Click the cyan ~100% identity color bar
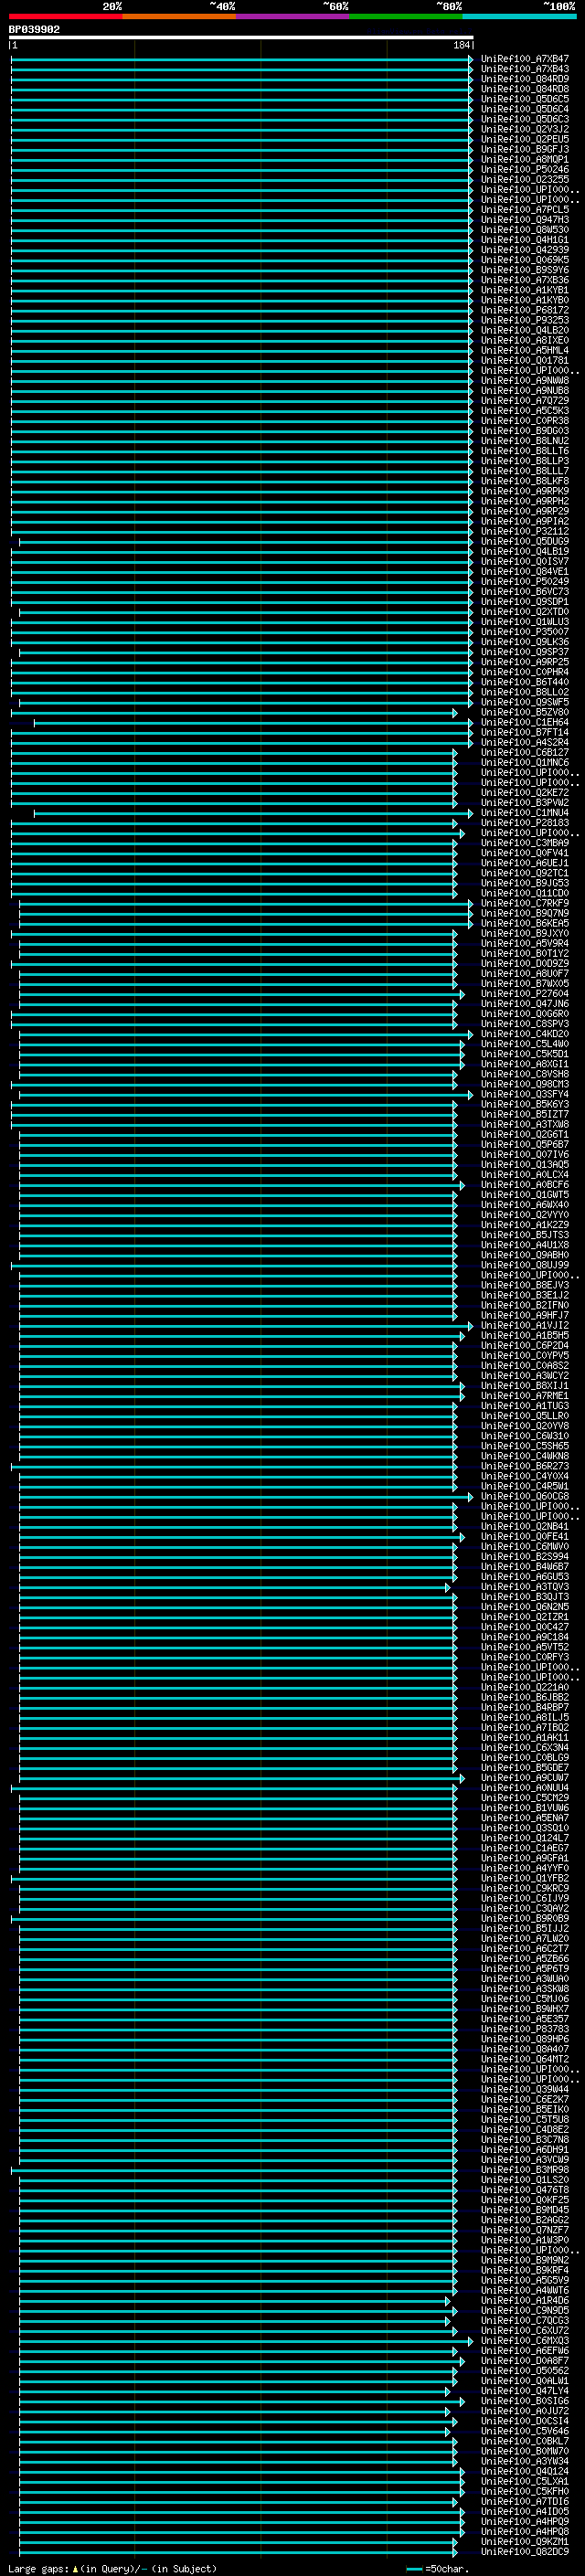 tap(519, 17)
